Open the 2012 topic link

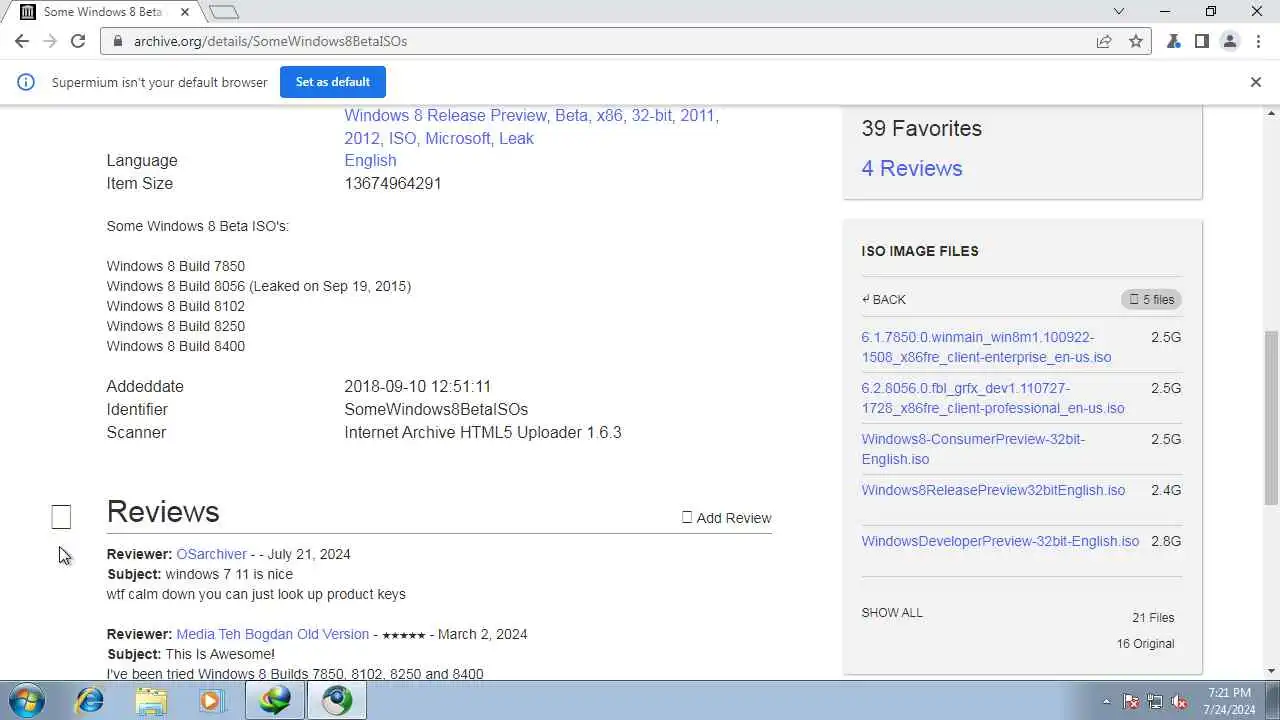362,138
